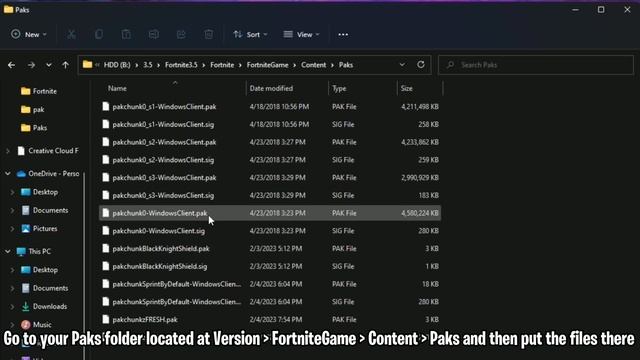Click file icon of pakchunk0_s1-WindowsClient.pak
The width and height of the screenshot is (640, 360).
pos(106,107)
